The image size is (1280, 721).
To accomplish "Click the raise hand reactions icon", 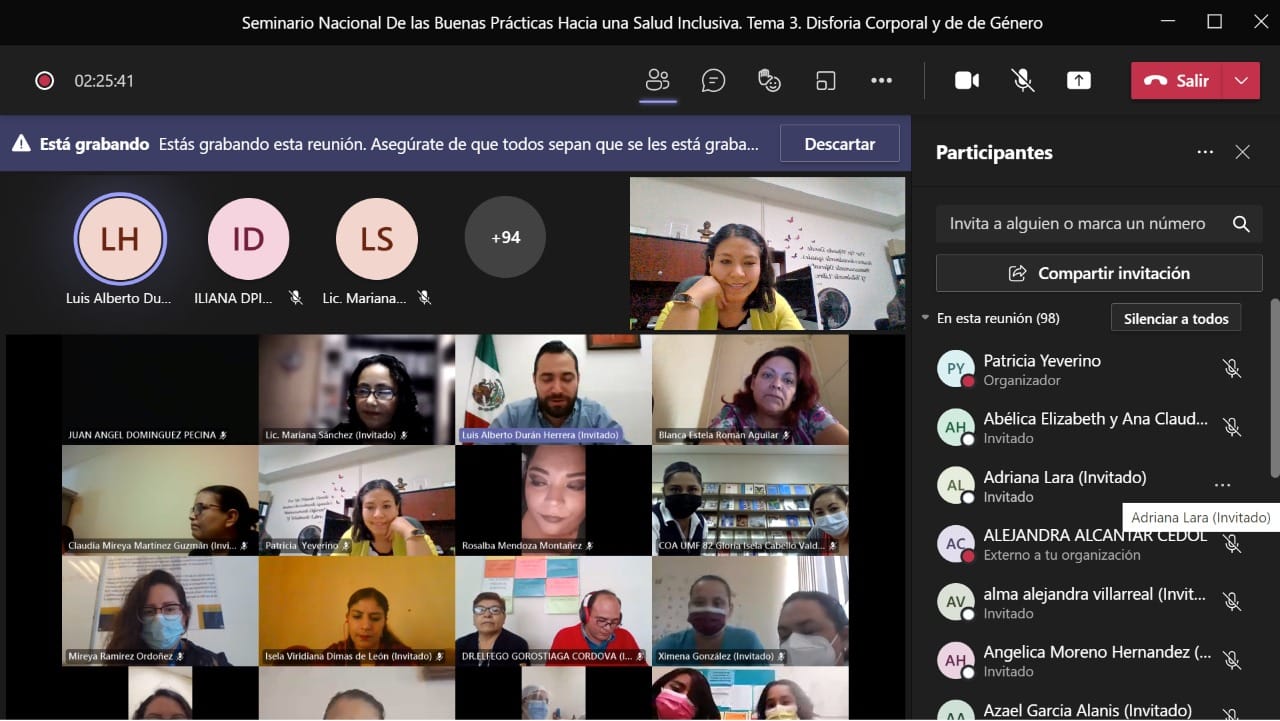I will point(769,81).
